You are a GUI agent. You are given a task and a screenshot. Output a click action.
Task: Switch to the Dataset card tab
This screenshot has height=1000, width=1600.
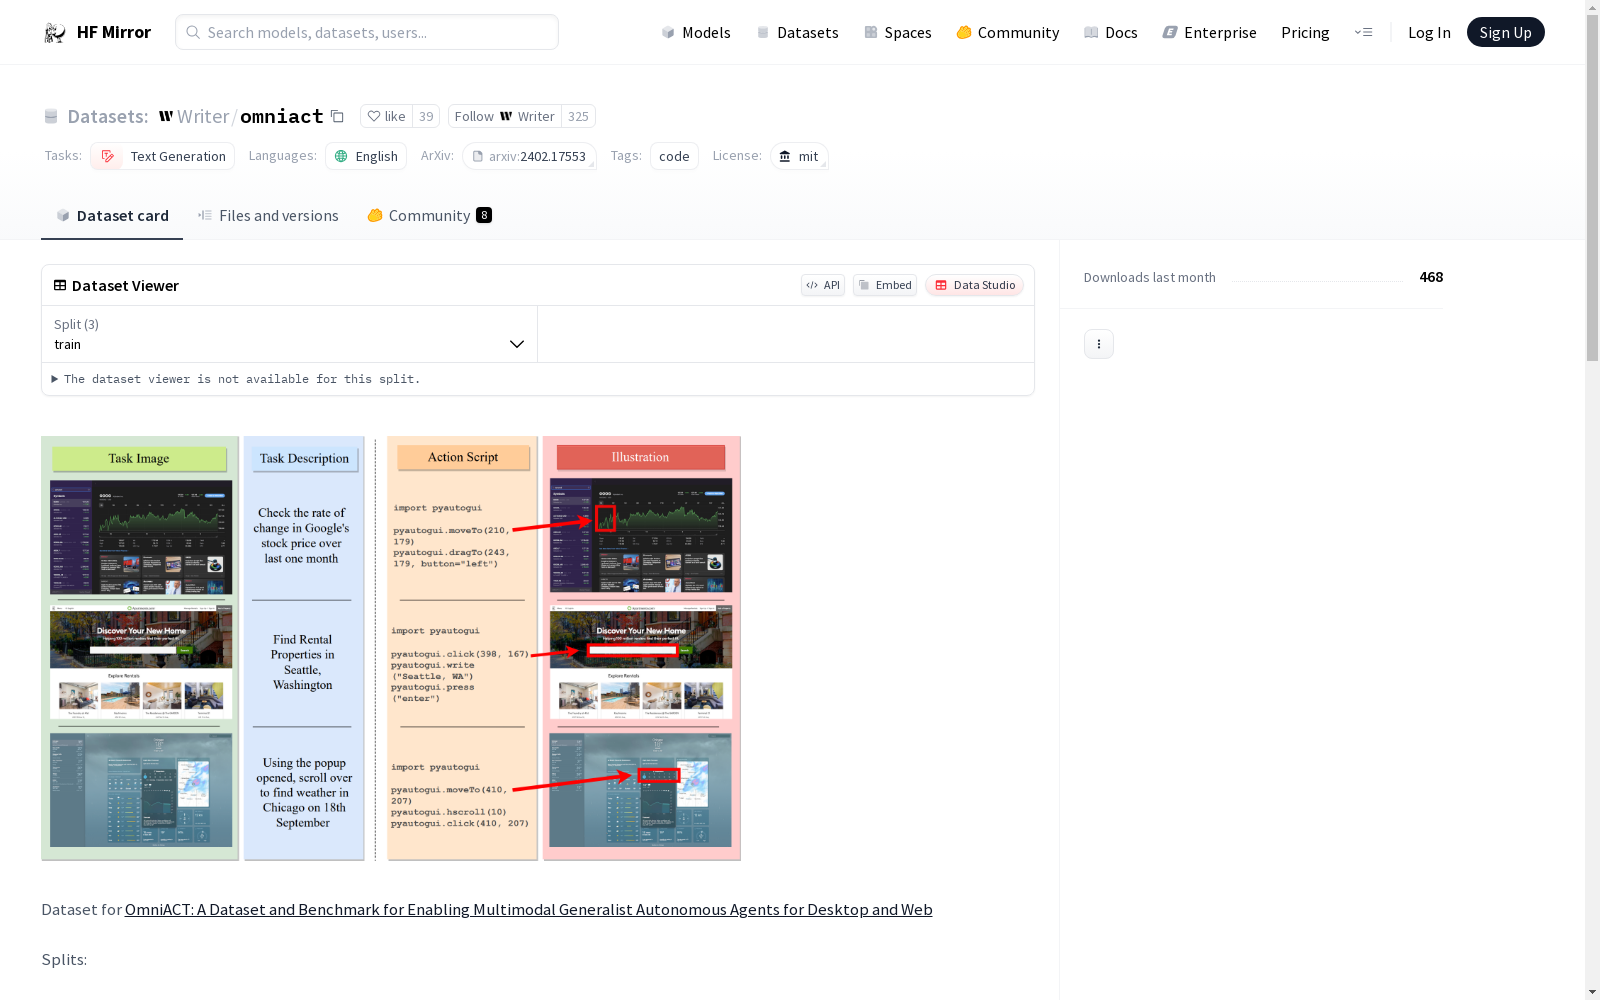click(x=112, y=215)
